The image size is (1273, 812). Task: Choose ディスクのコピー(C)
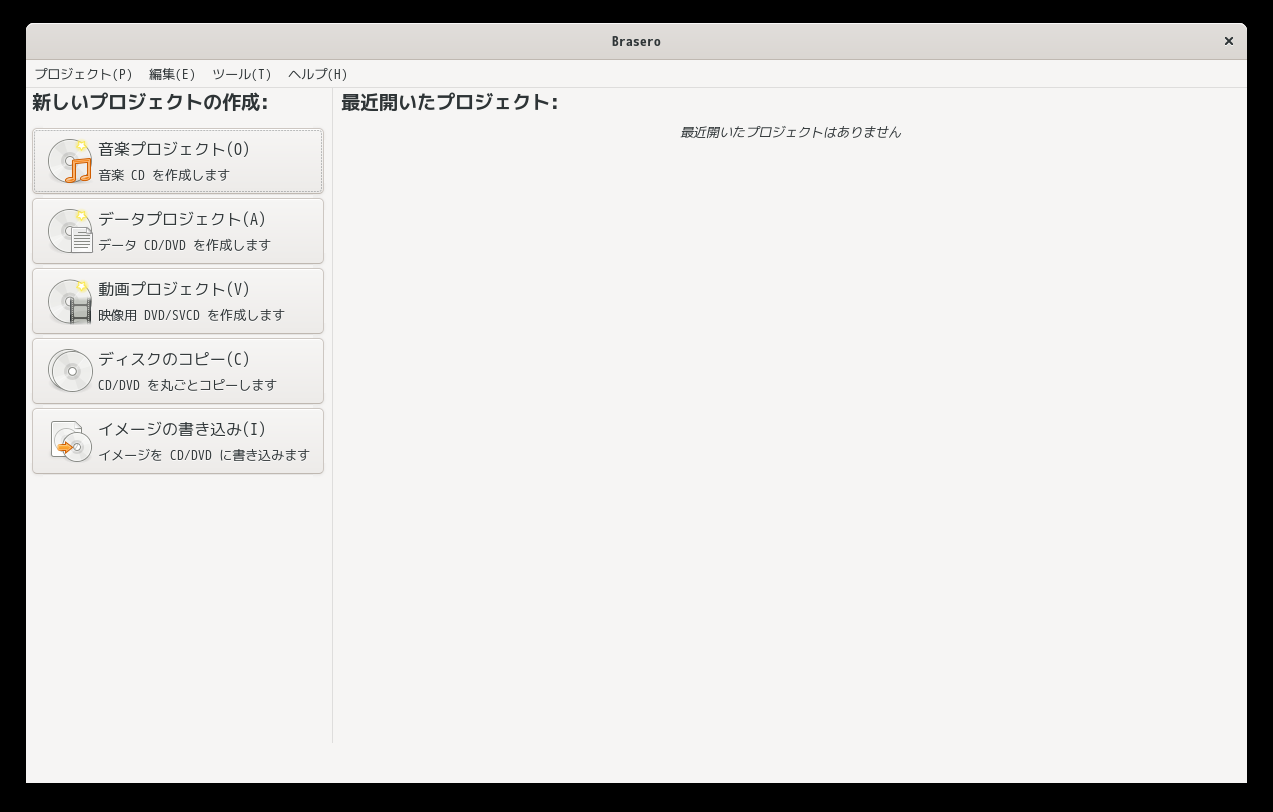(178, 371)
